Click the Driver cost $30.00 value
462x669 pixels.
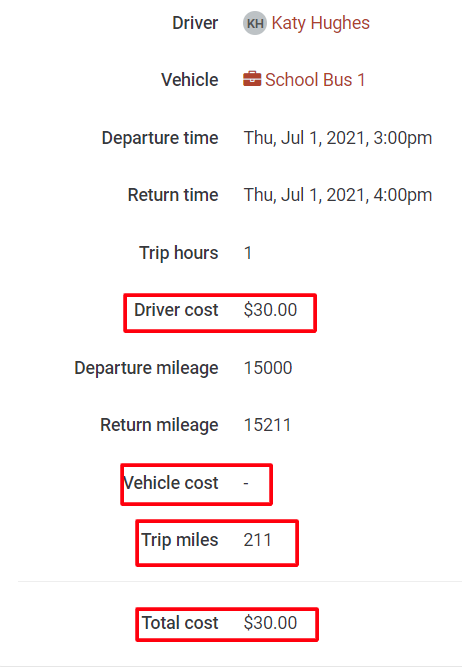270,310
